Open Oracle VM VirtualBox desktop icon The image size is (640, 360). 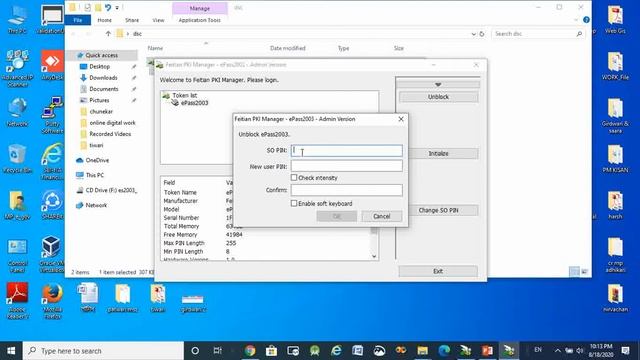coord(52,254)
